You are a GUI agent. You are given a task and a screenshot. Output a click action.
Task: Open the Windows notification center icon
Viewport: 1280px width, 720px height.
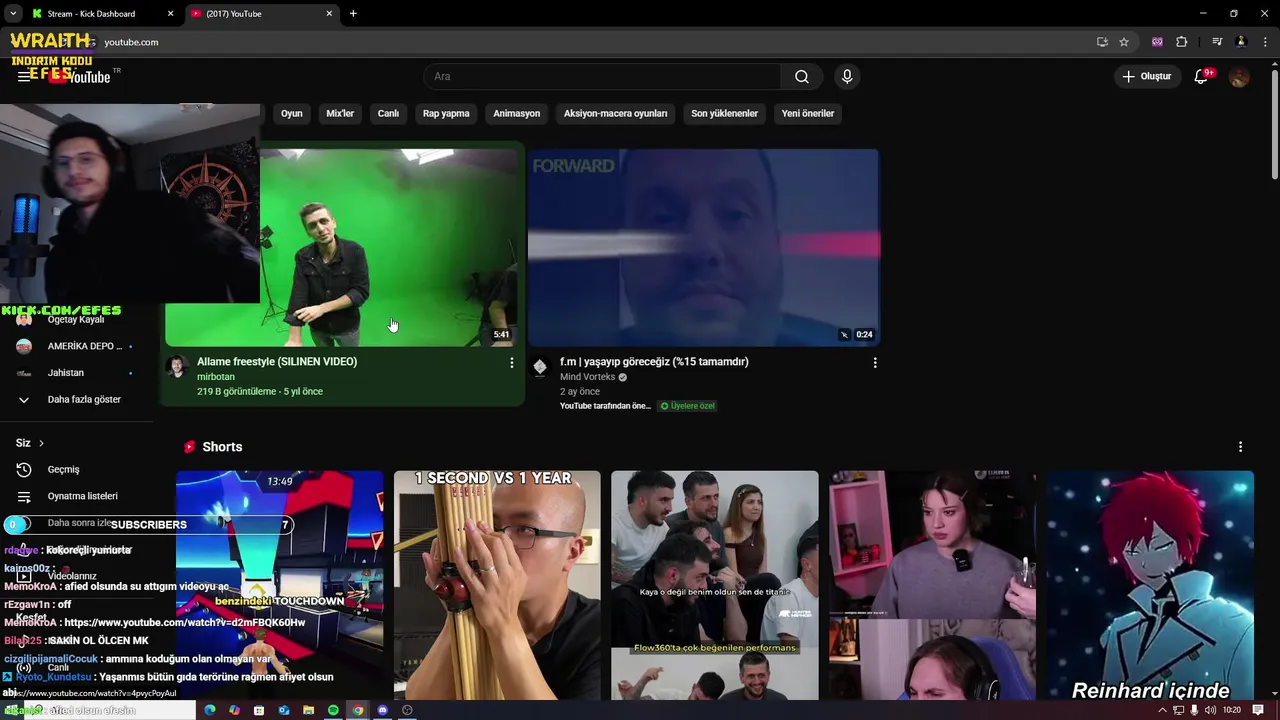(1258, 710)
